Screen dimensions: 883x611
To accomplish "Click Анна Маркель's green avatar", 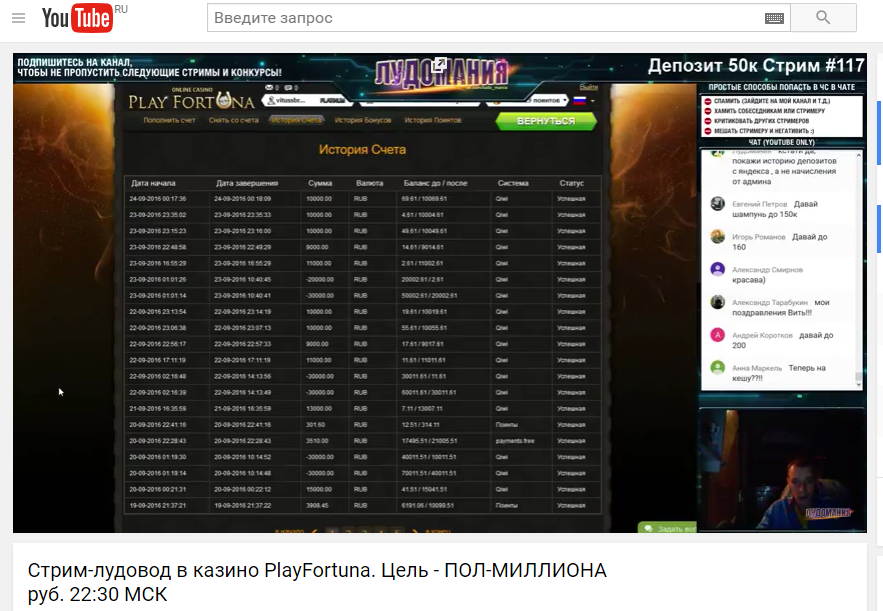I will [x=717, y=367].
